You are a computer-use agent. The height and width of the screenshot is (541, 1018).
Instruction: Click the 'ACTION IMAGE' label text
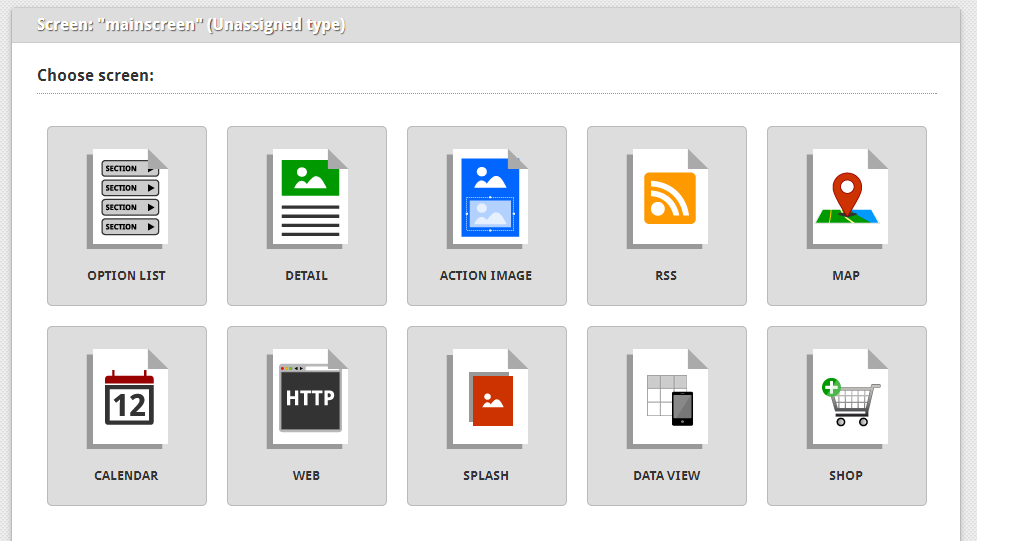click(486, 275)
